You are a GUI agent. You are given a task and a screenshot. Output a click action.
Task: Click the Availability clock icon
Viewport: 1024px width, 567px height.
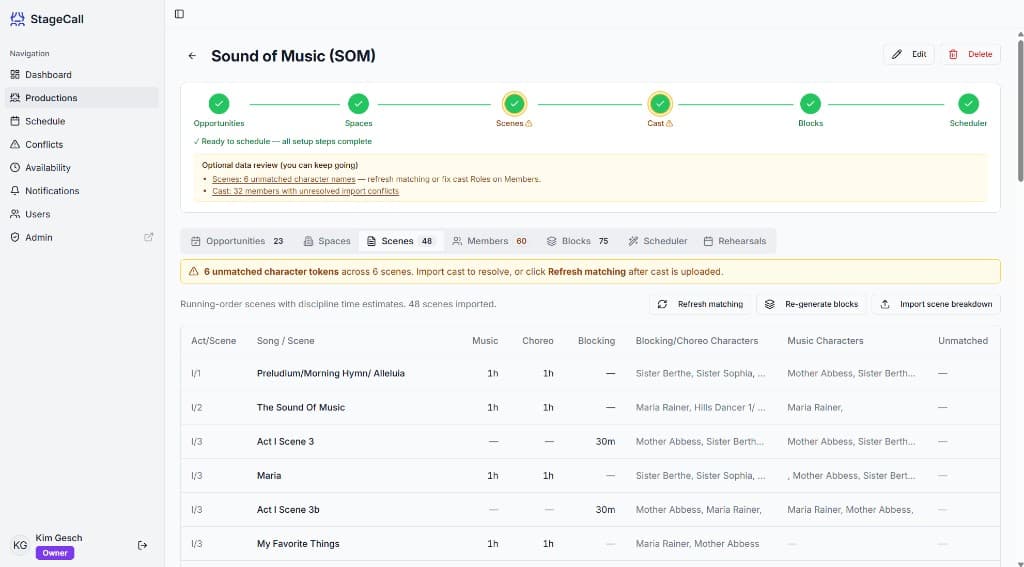pyautogui.click(x=15, y=167)
